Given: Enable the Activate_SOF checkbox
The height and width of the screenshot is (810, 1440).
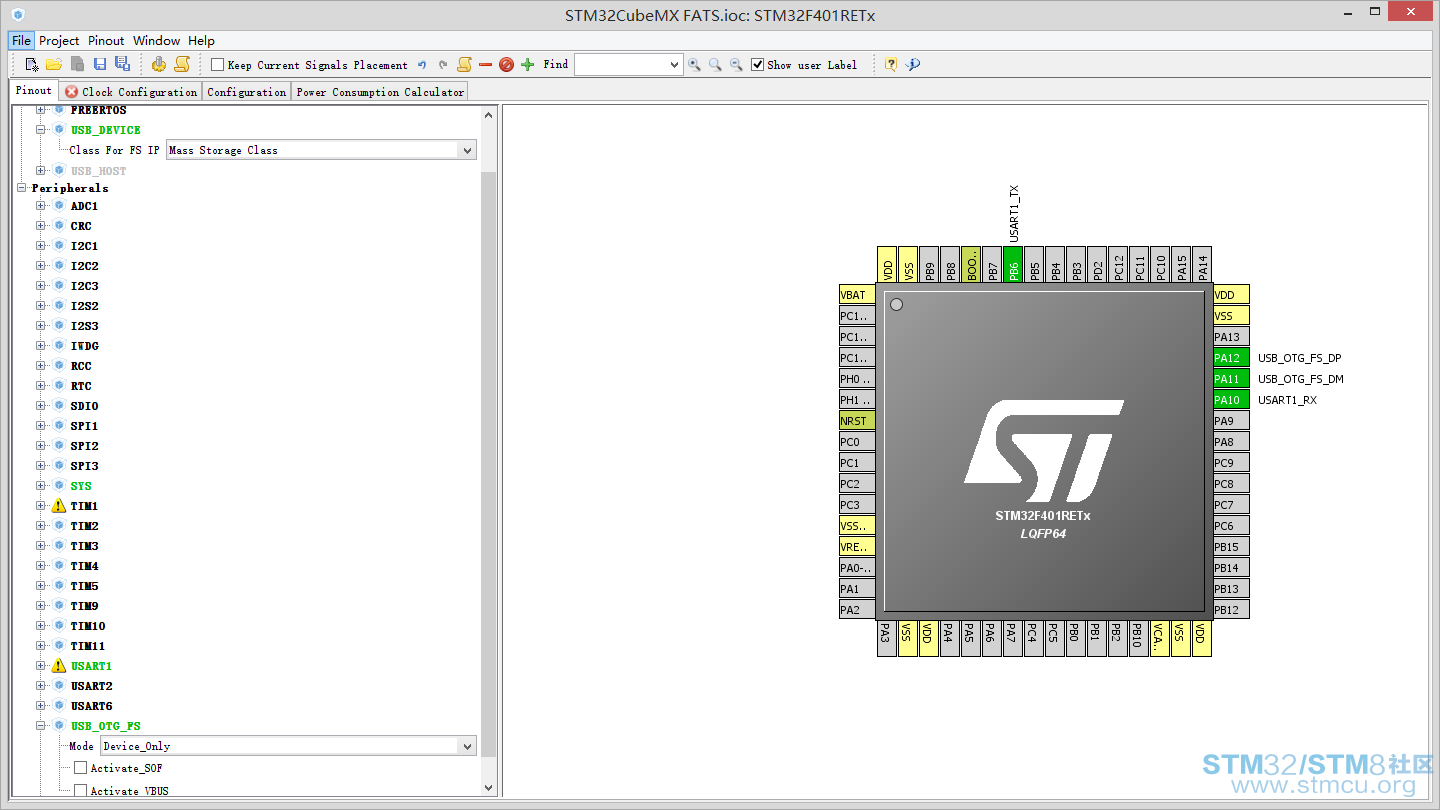Looking at the screenshot, I should coord(80,768).
